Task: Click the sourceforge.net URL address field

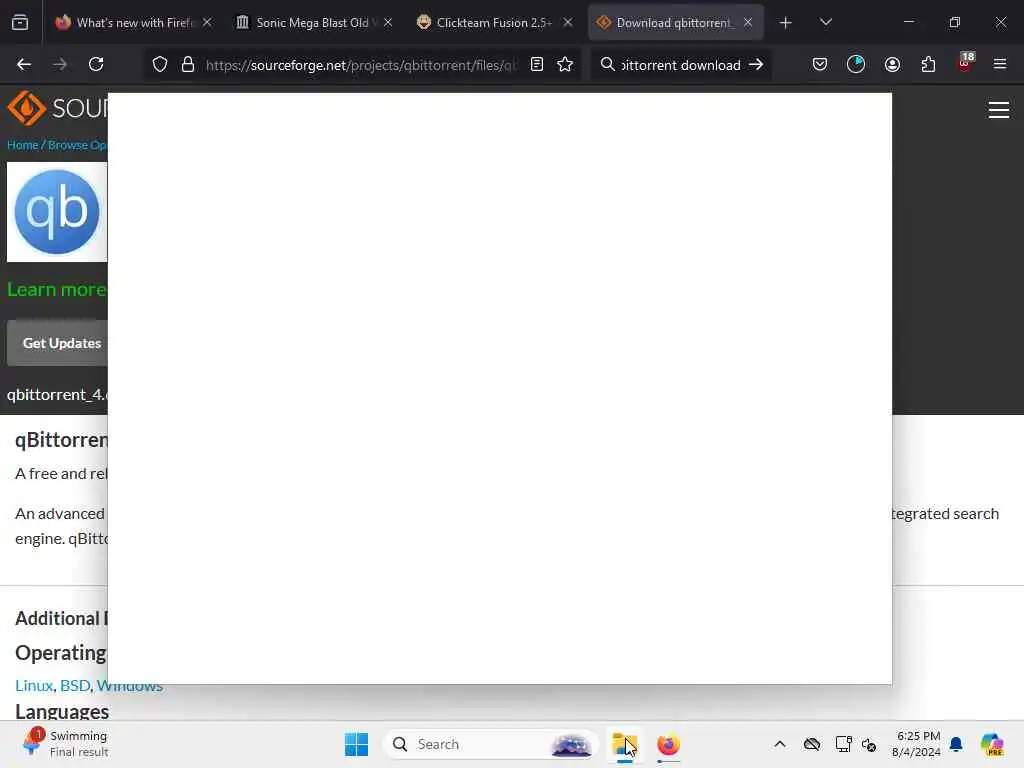Action: 360,65
